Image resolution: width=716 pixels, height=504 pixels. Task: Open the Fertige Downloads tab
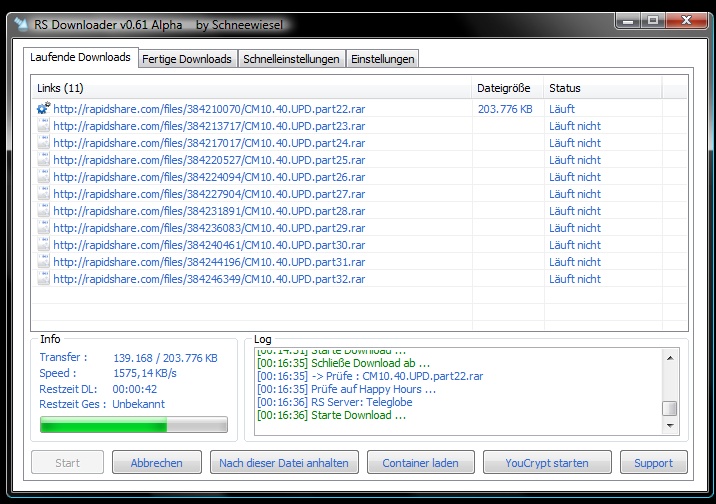tap(187, 59)
